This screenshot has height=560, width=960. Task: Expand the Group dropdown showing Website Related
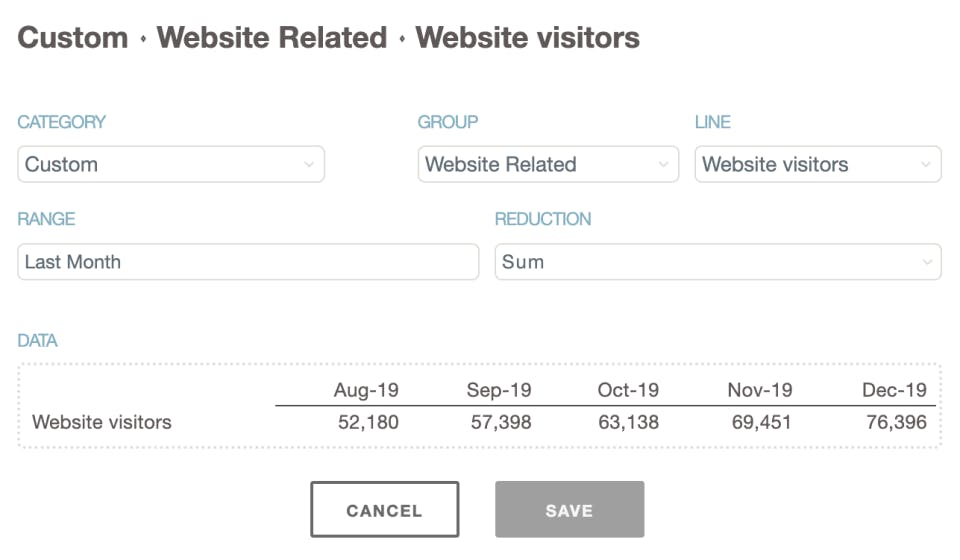click(x=547, y=165)
